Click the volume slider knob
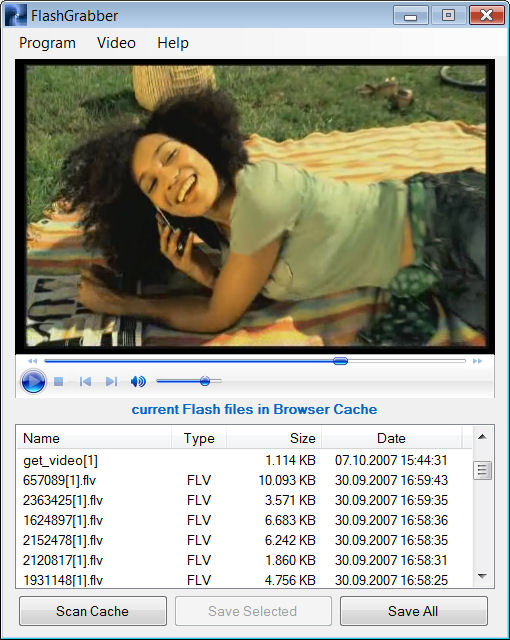The height and width of the screenshot is (640, 510). pyautogui.click(x=205, y=381)
